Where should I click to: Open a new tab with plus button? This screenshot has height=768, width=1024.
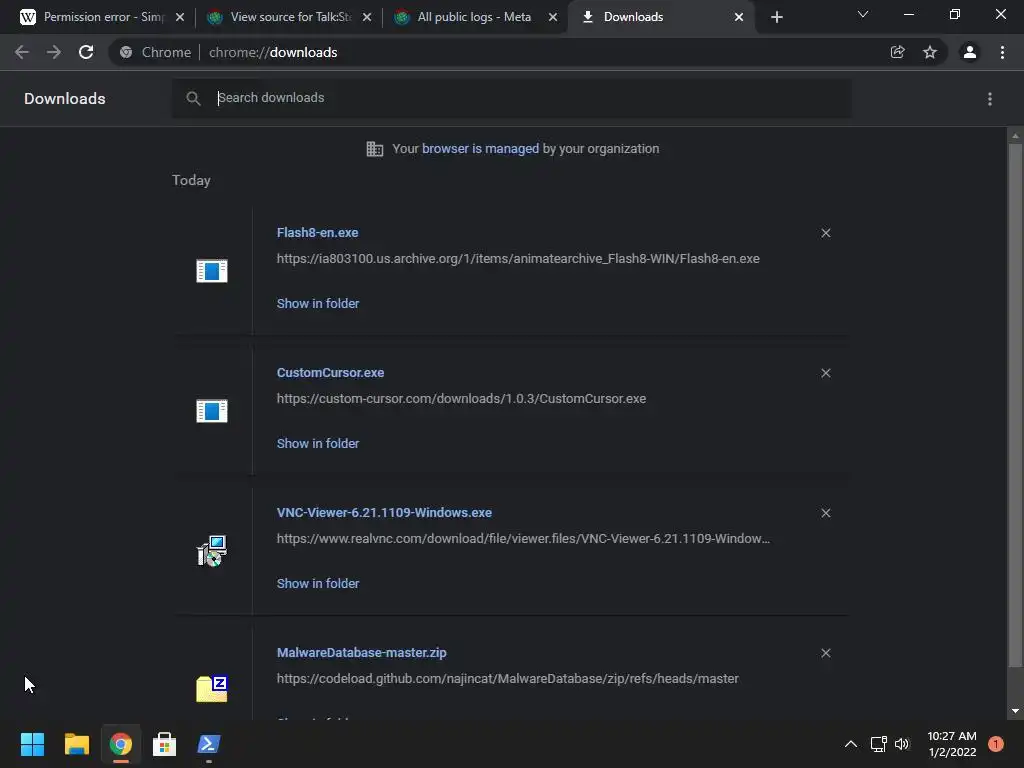pos(776,17)
